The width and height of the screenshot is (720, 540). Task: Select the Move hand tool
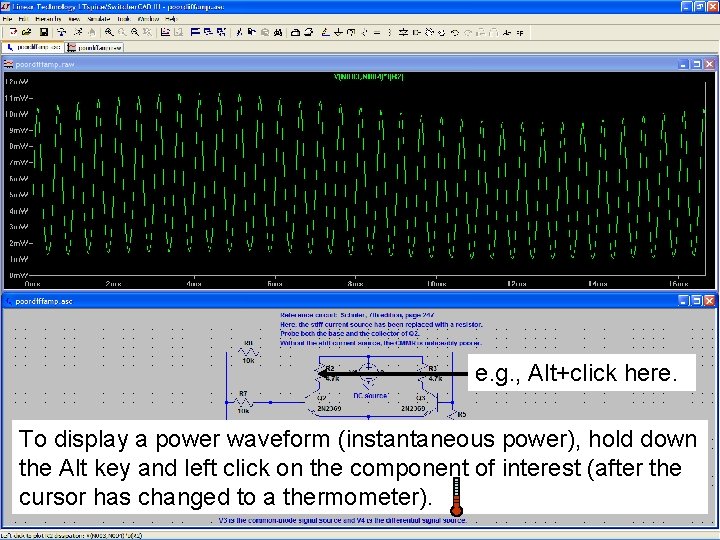[430, 32]
